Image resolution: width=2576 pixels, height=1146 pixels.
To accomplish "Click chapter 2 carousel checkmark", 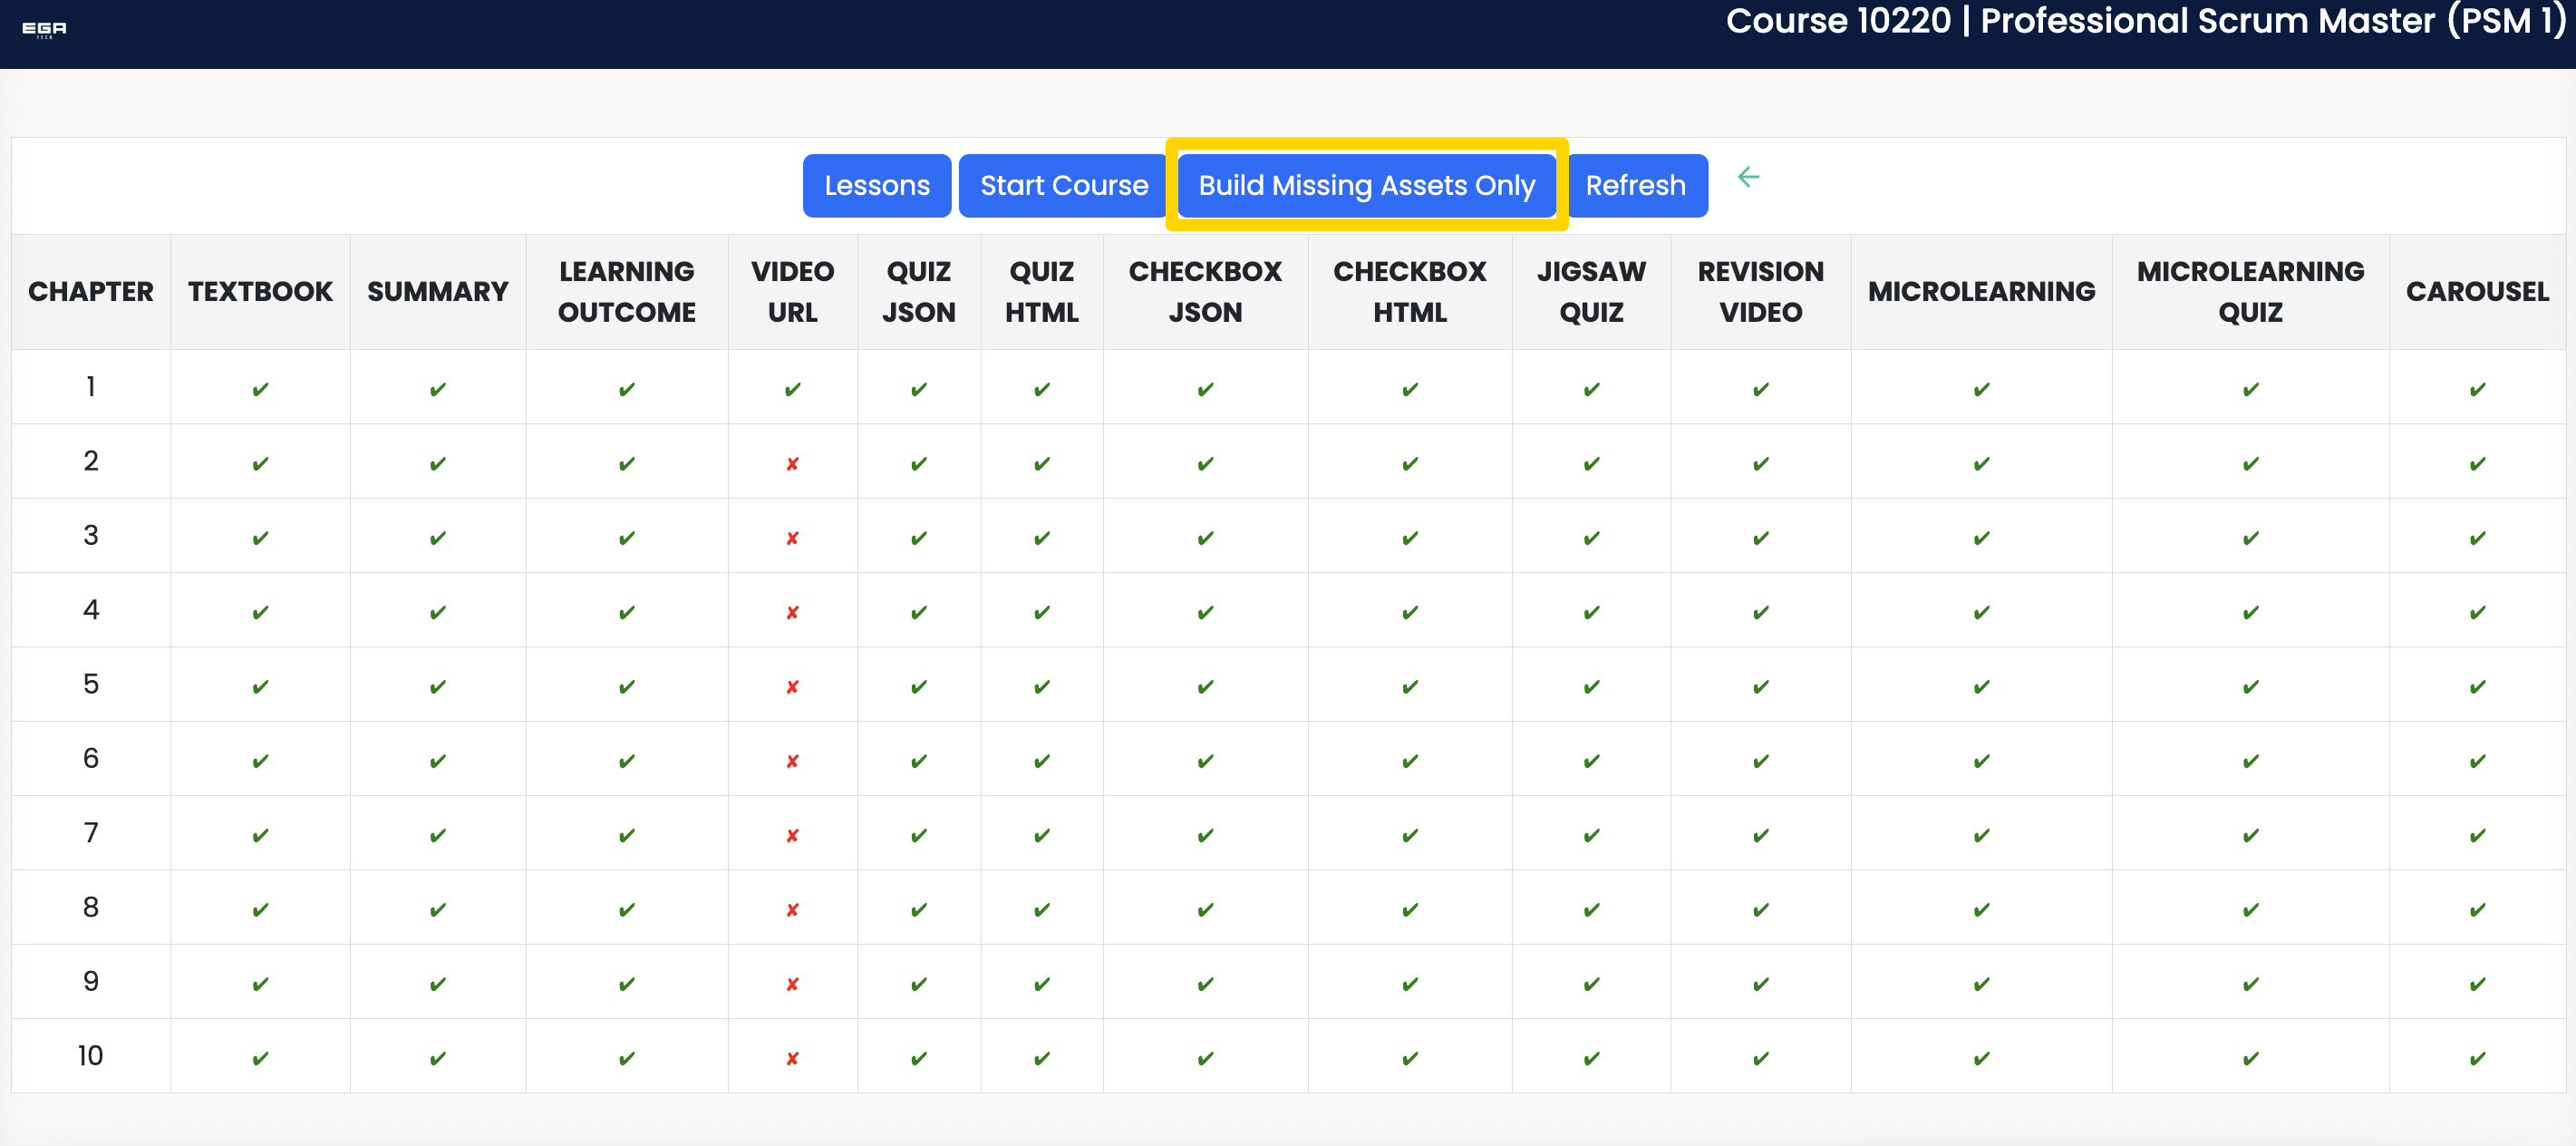I will pos(2477,464).
